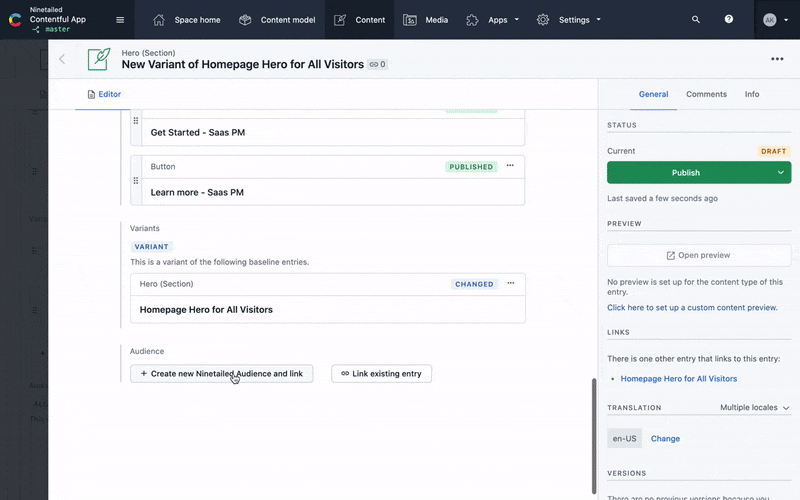Click the VARIANT tag label
The image size is (800, 500).
pos(152,246)
